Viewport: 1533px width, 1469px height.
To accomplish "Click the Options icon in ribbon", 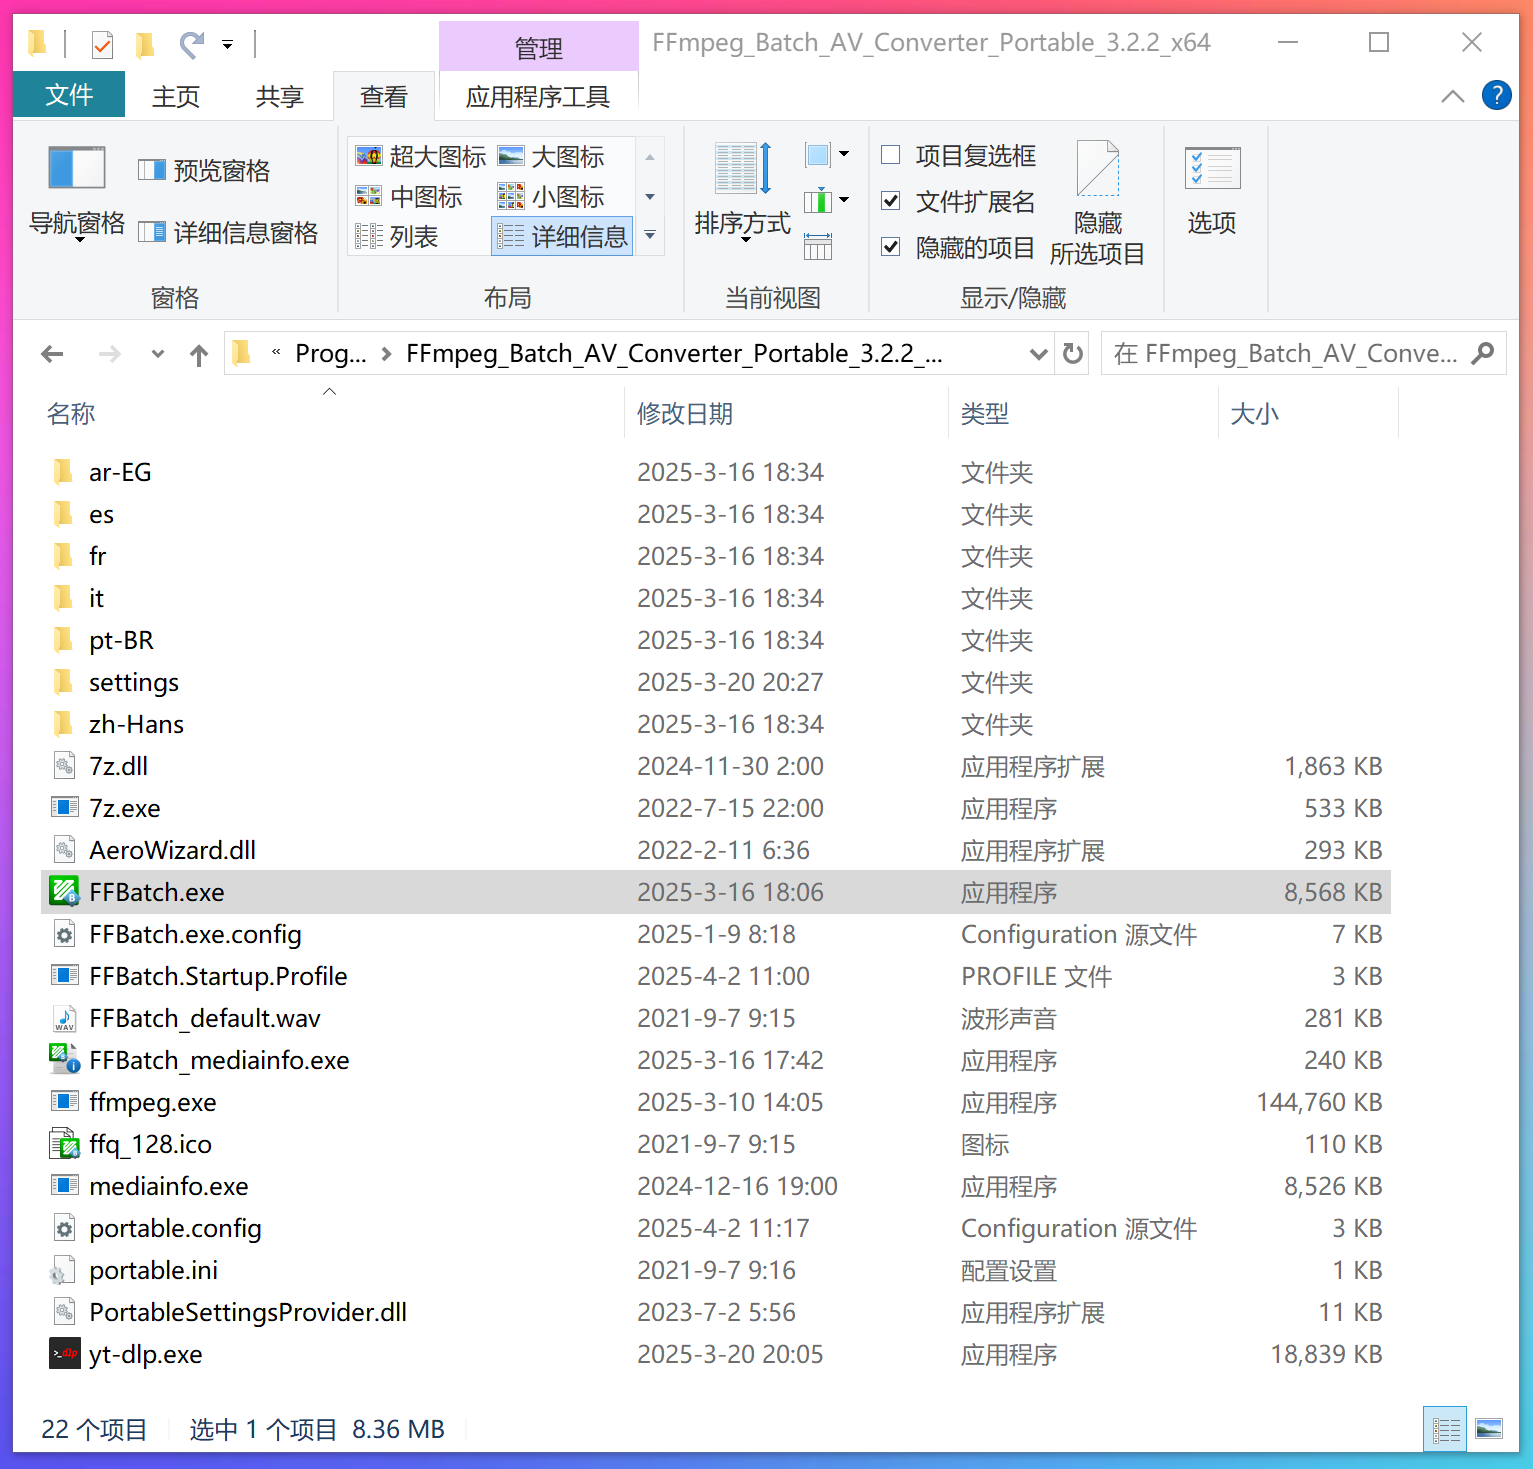I will (x=1212, y=168).
